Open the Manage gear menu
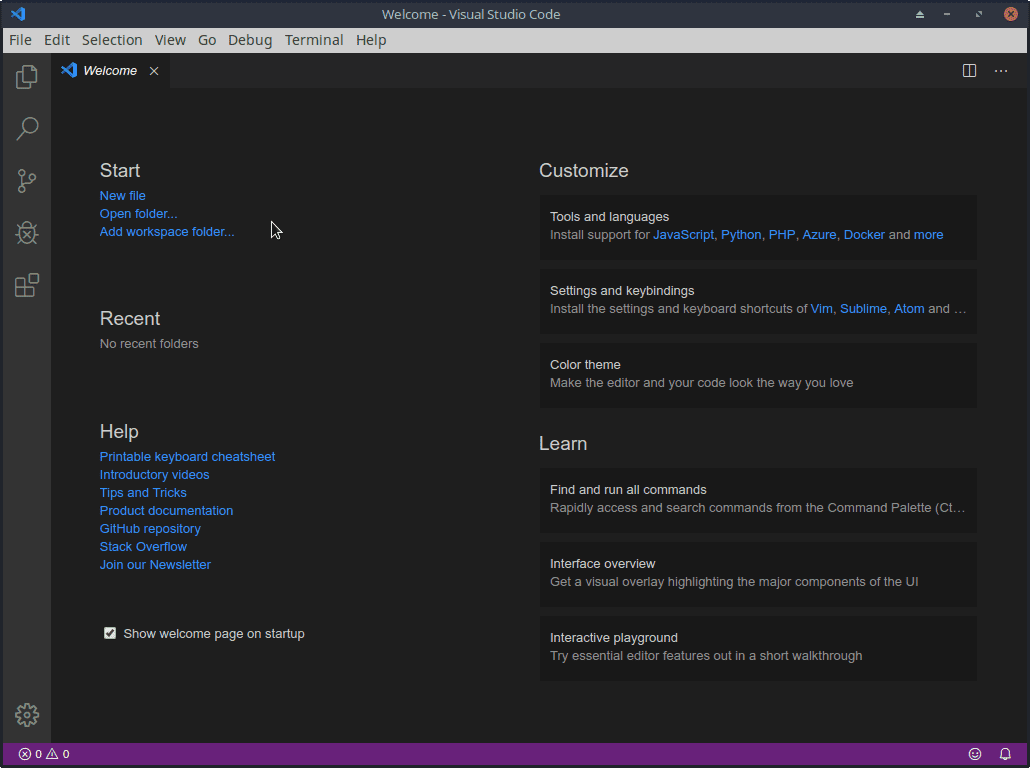The width and height of the screenshot is (1030, 768). 27,715
